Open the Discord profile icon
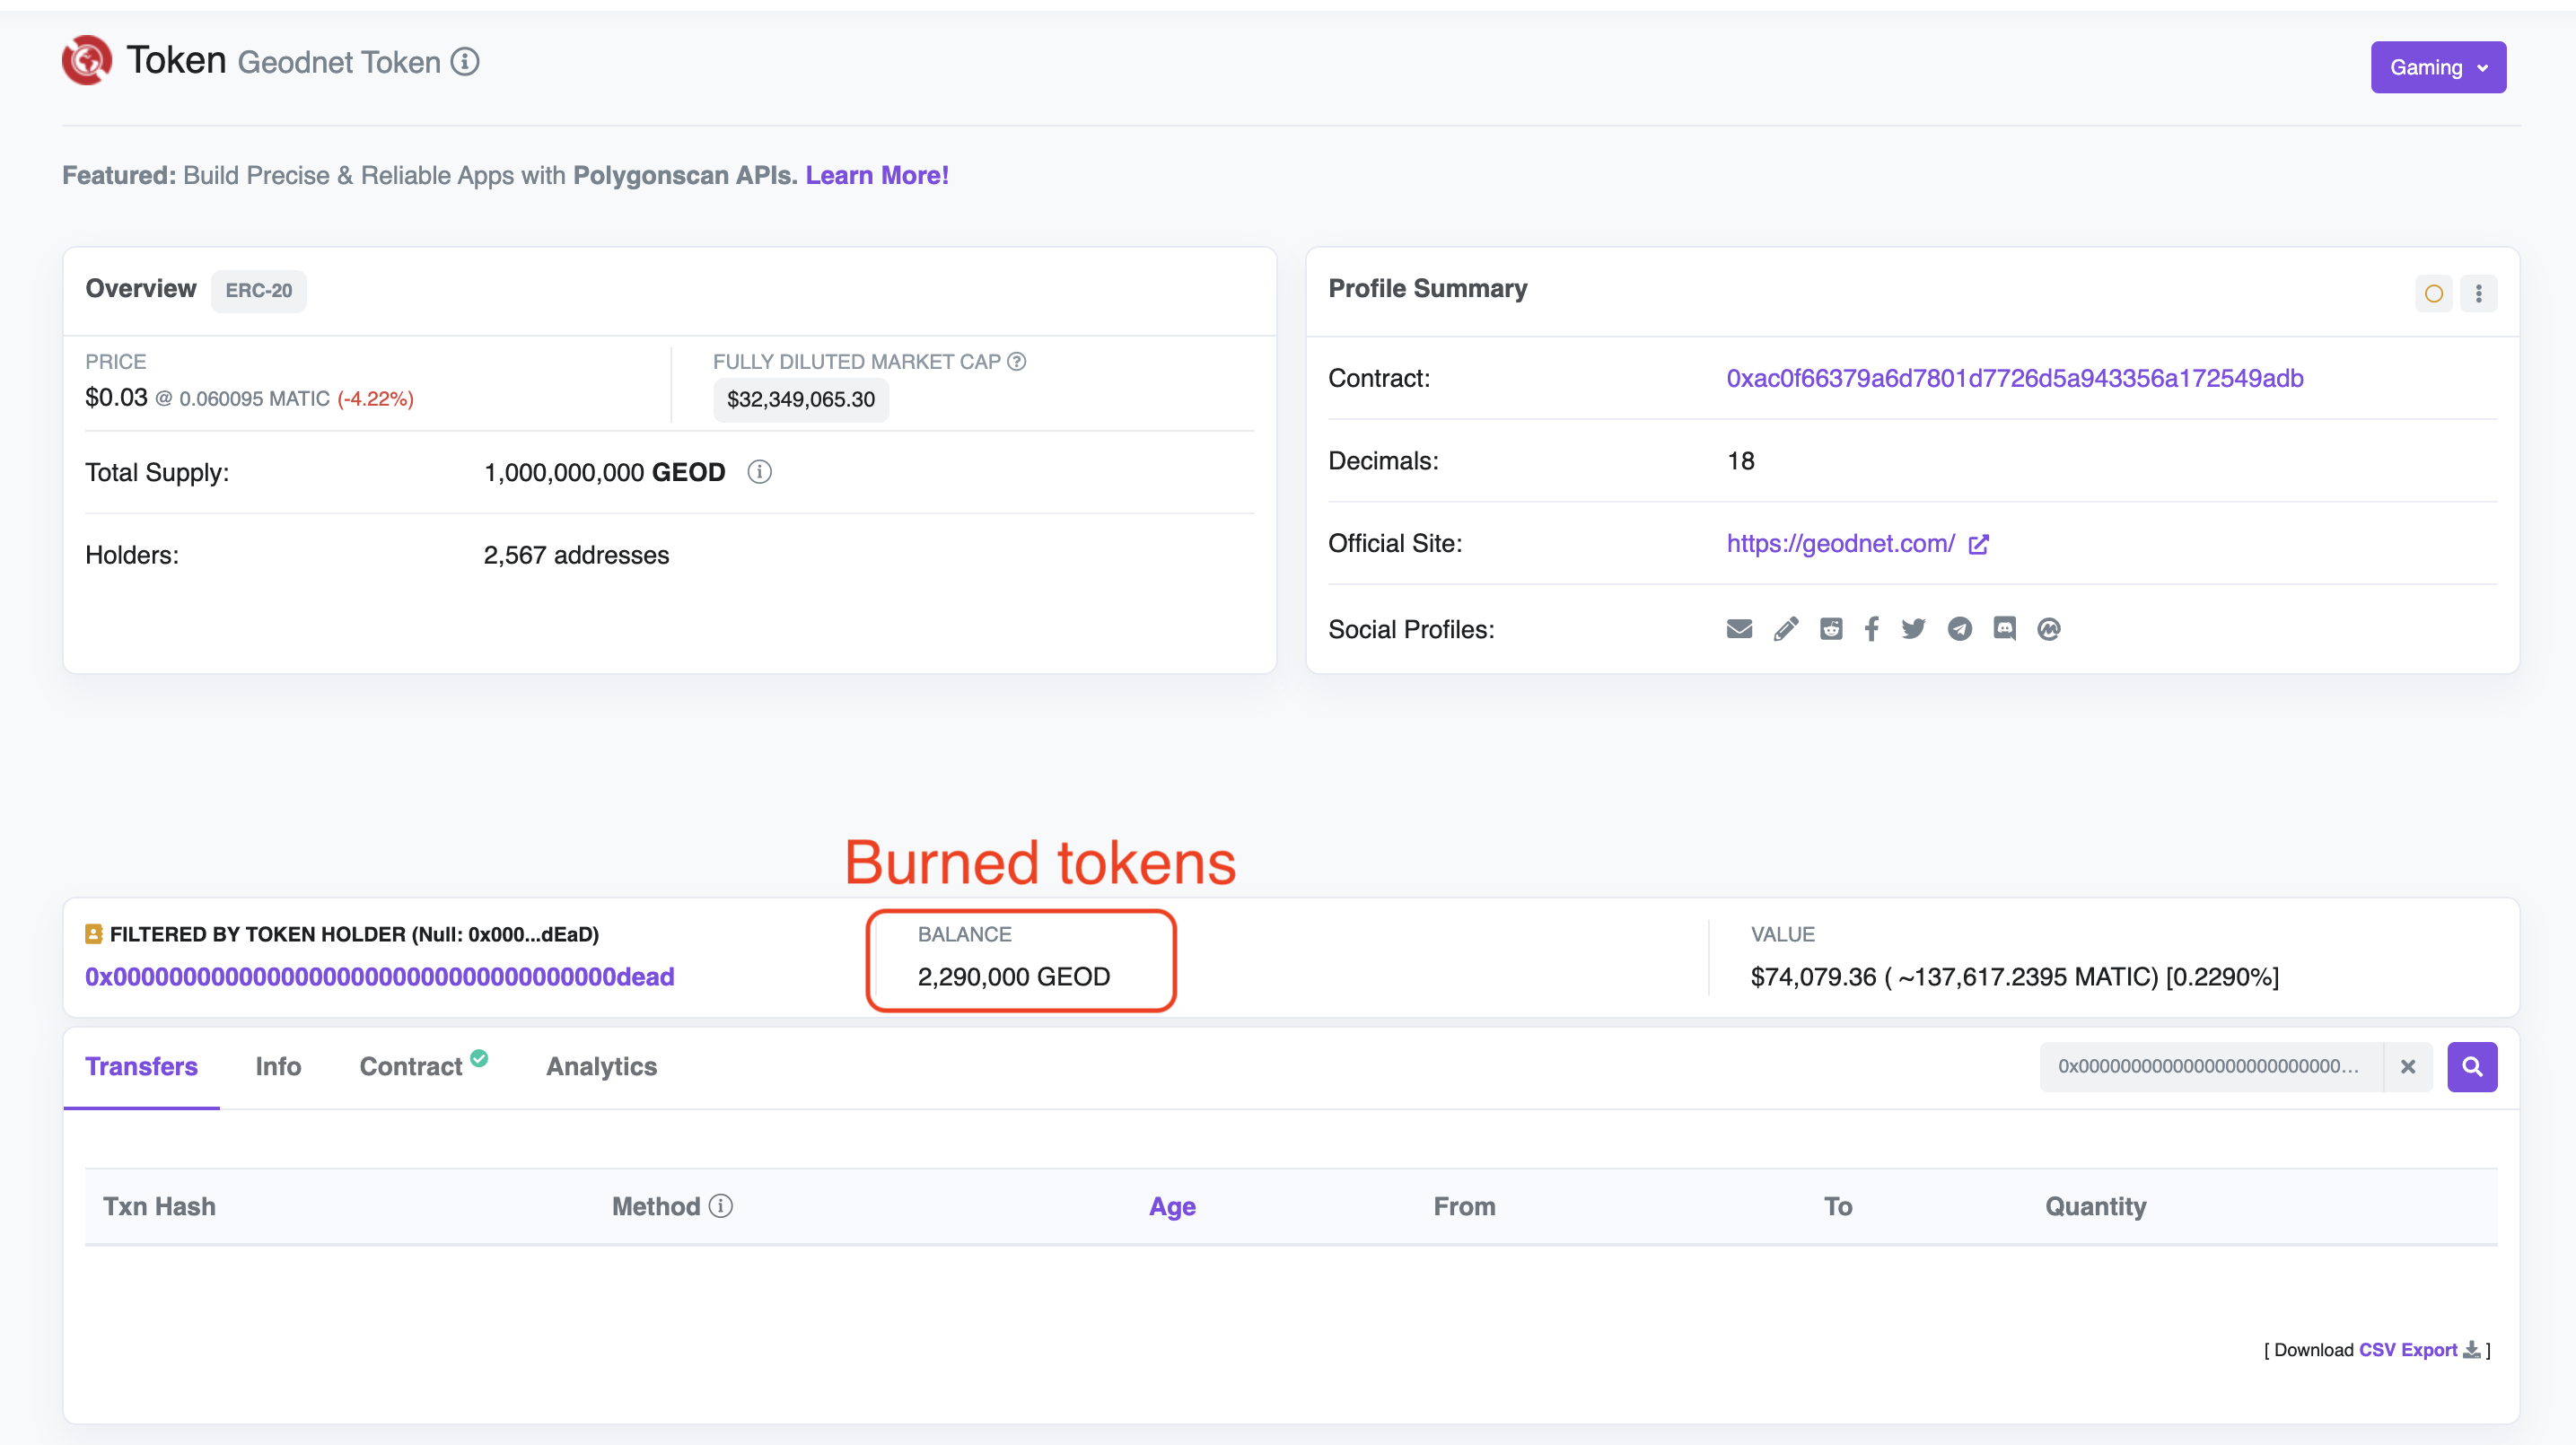2576x1445 pixels. 2004,628
